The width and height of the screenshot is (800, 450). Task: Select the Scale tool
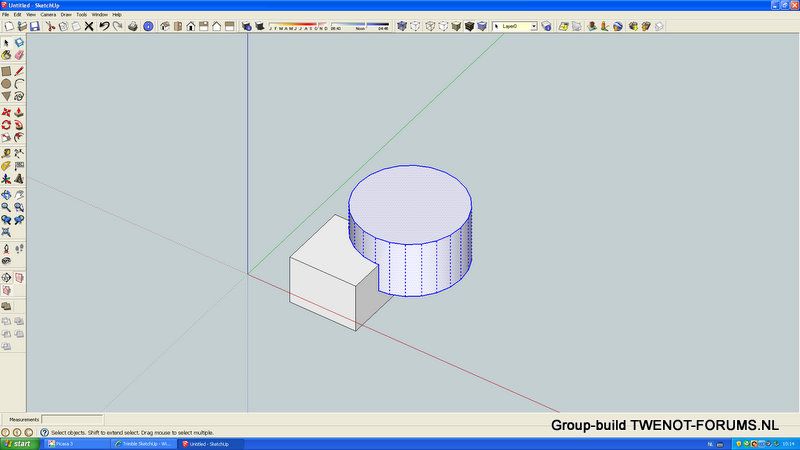coord(6,137)
